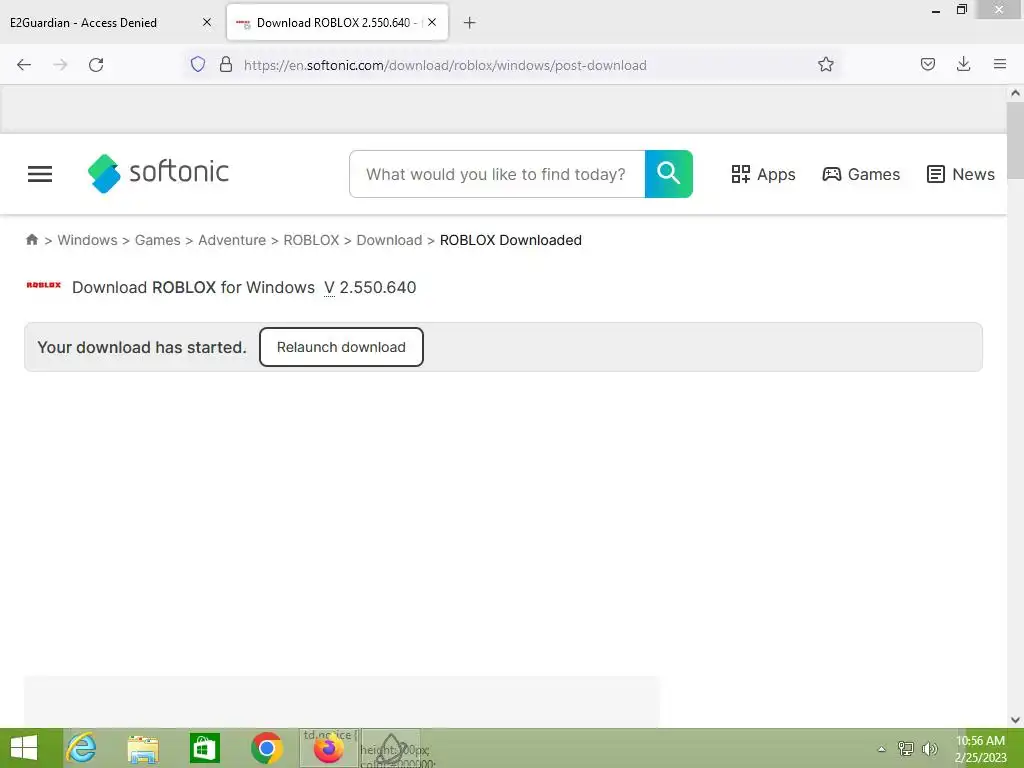Open File Explorer from taskbar
Image resolution: width=1024 pixels, height=768 pixels.
pos(143,748)
